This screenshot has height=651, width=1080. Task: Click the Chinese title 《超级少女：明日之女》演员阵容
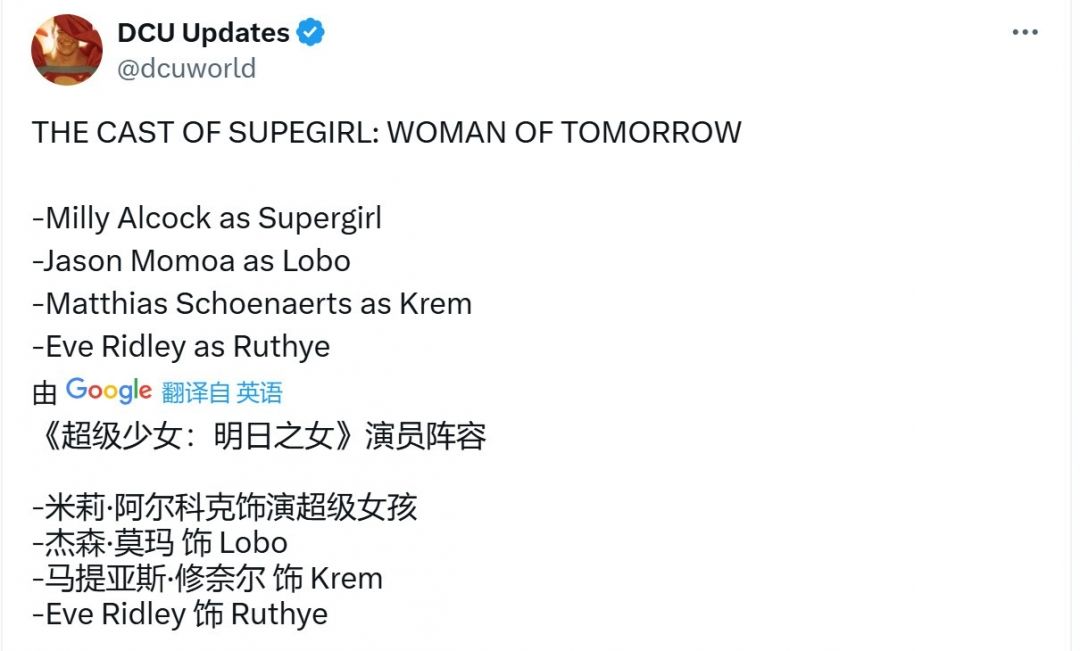tap(259, 437)
